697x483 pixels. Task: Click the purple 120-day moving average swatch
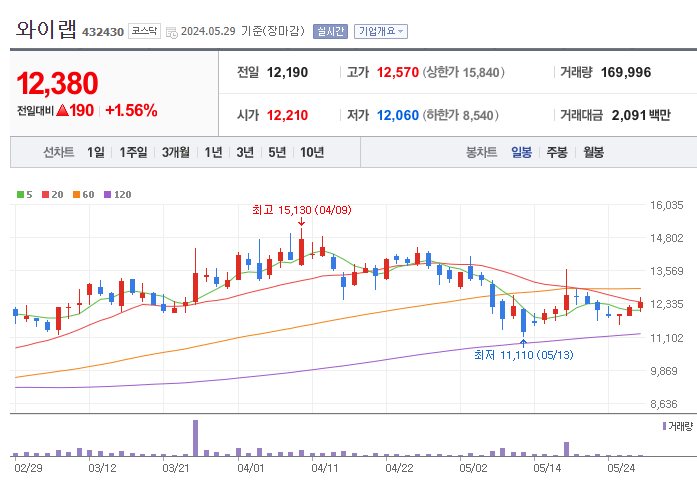107,195
